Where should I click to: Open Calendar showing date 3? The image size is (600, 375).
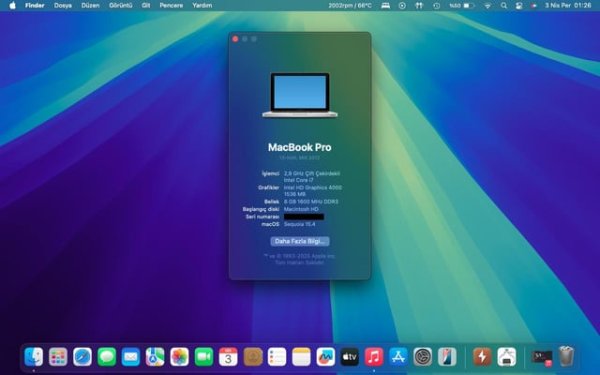pos(228,357)
